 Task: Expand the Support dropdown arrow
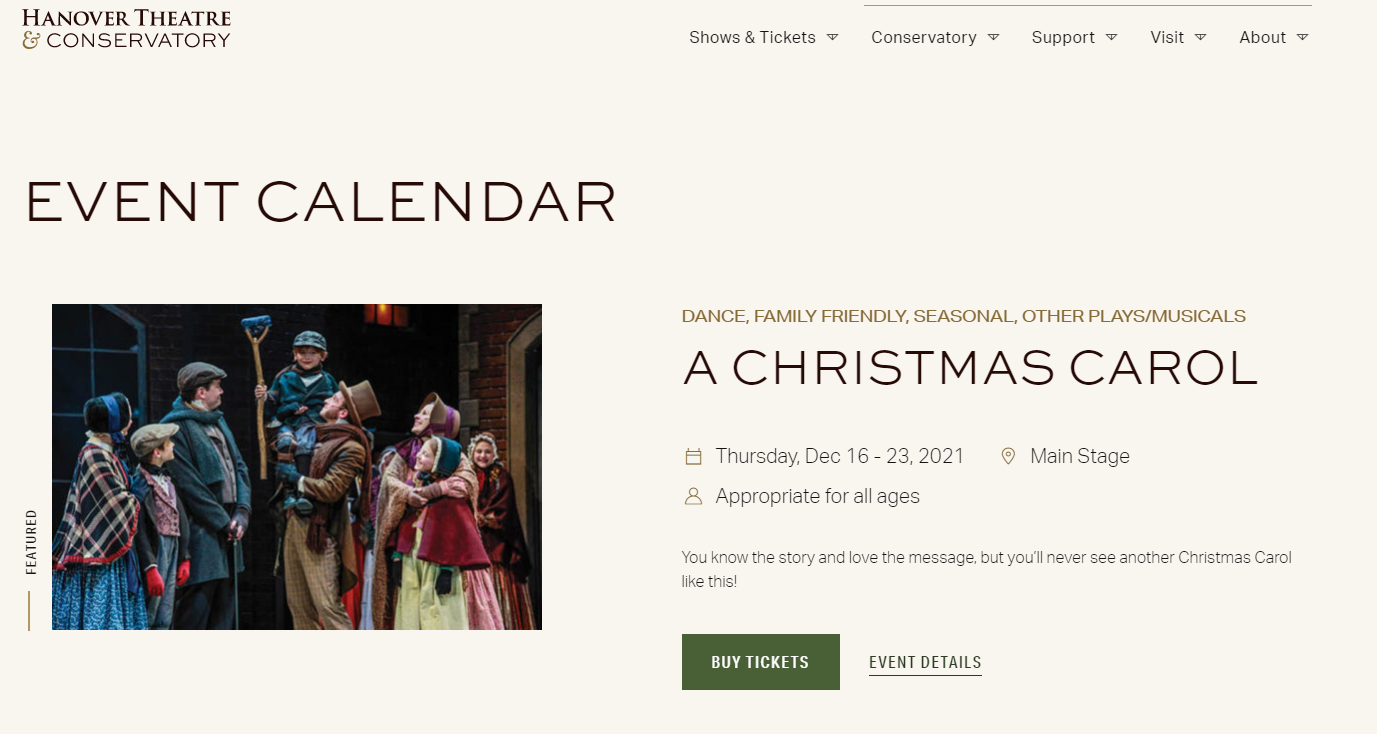coord(1111,38)
